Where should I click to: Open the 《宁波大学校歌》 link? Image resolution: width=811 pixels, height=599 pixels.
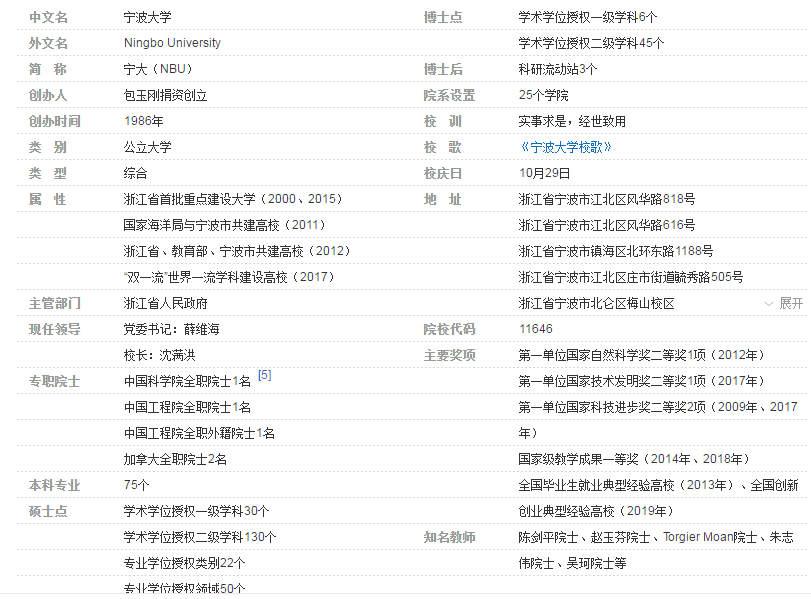coord(566,147)
